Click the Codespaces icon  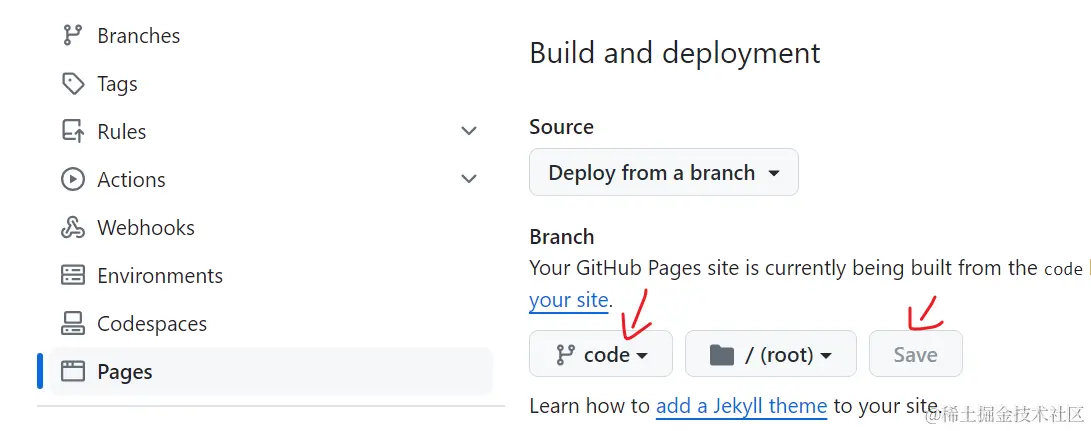pyautogui.click(x=72, y=324)
